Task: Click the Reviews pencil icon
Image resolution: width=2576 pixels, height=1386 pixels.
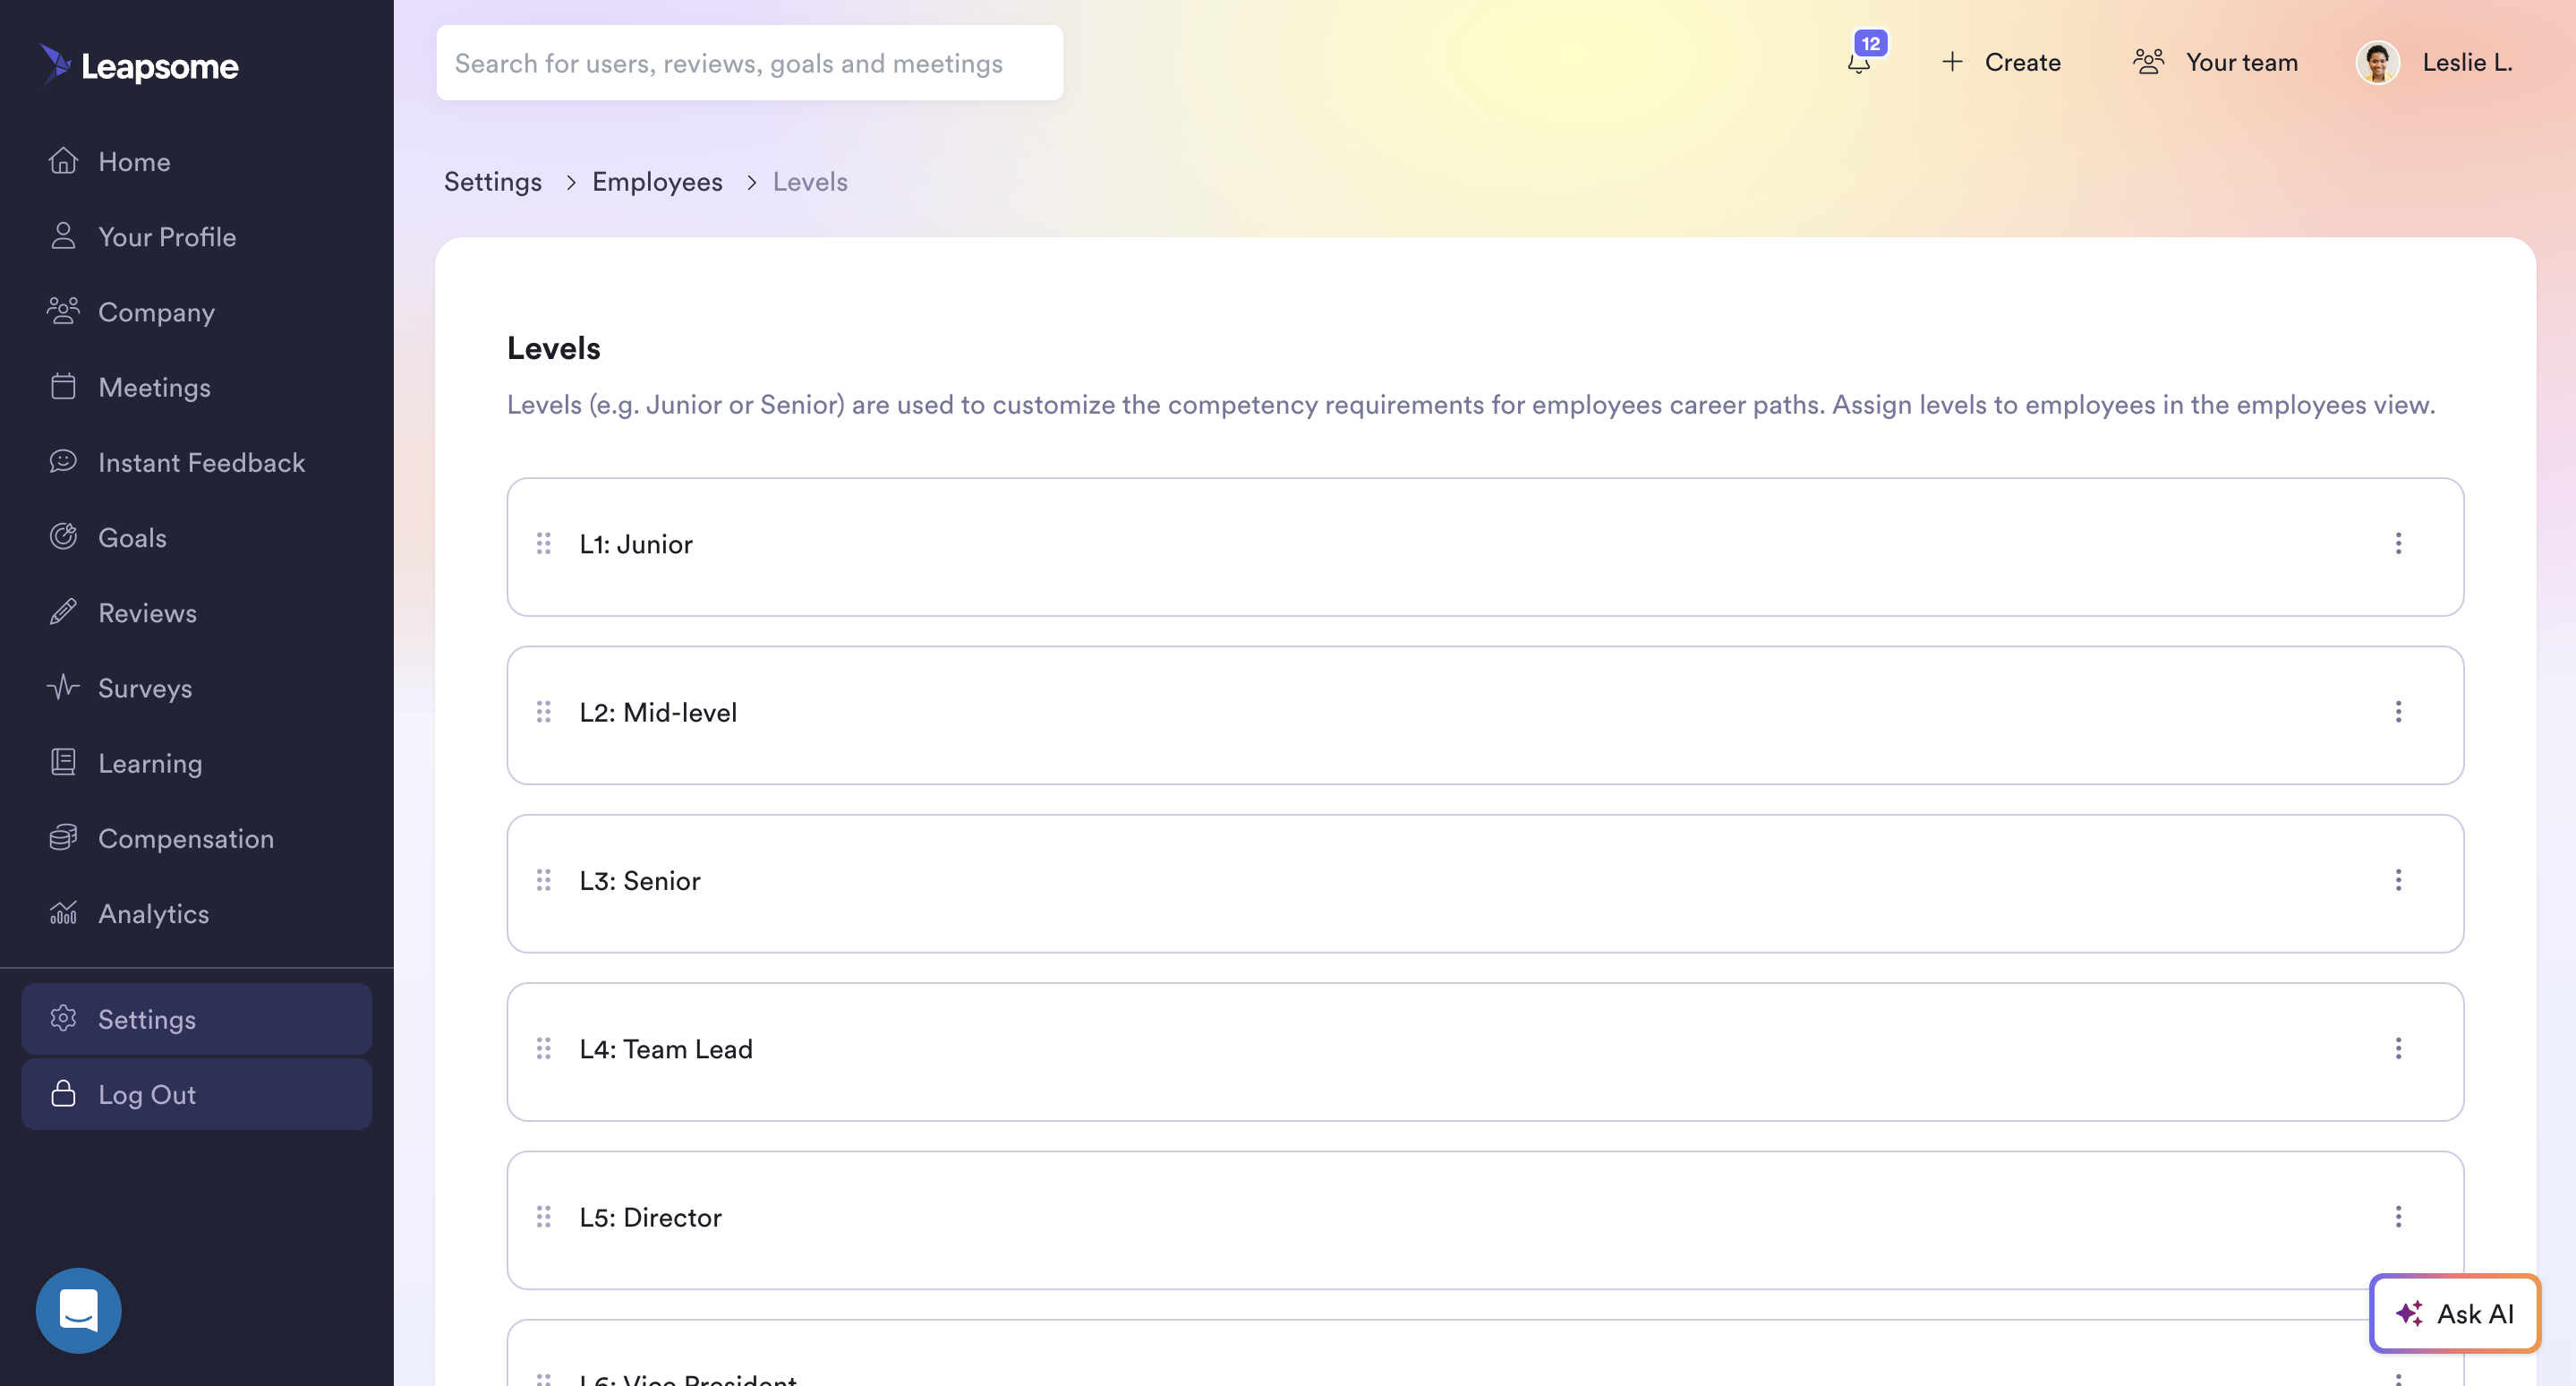Action: (x=63, y=612)
